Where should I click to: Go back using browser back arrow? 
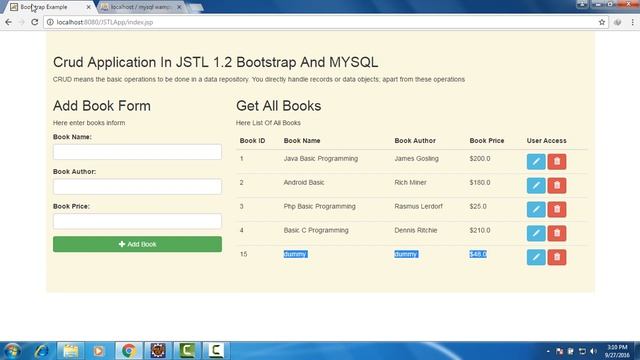tap(9, 22)
